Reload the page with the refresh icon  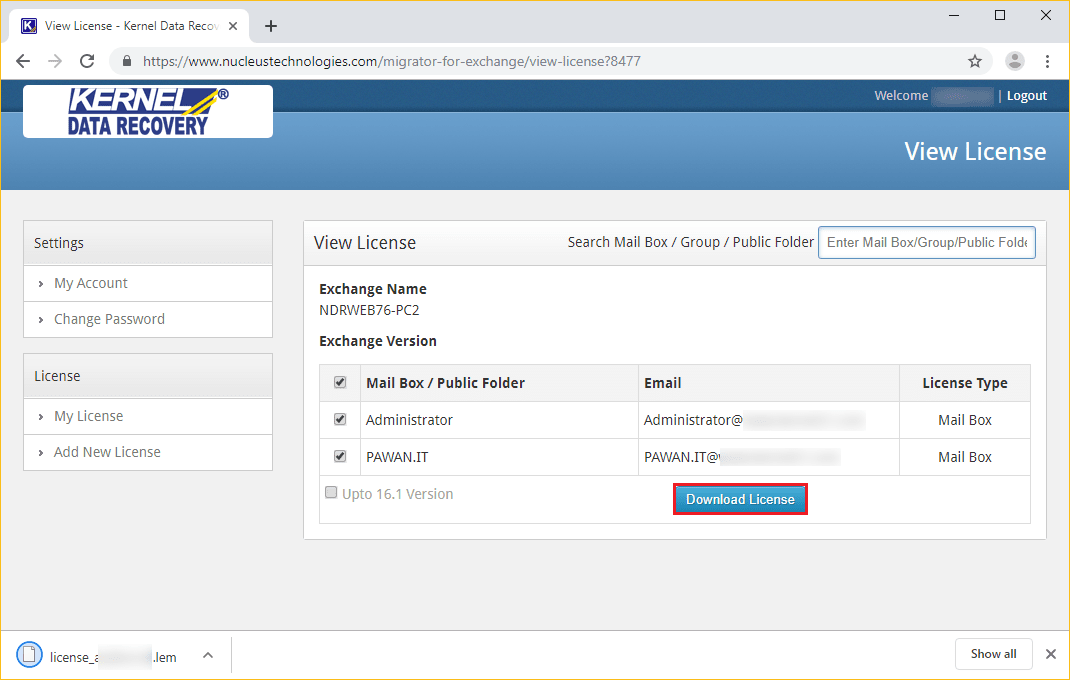point(87,61)
